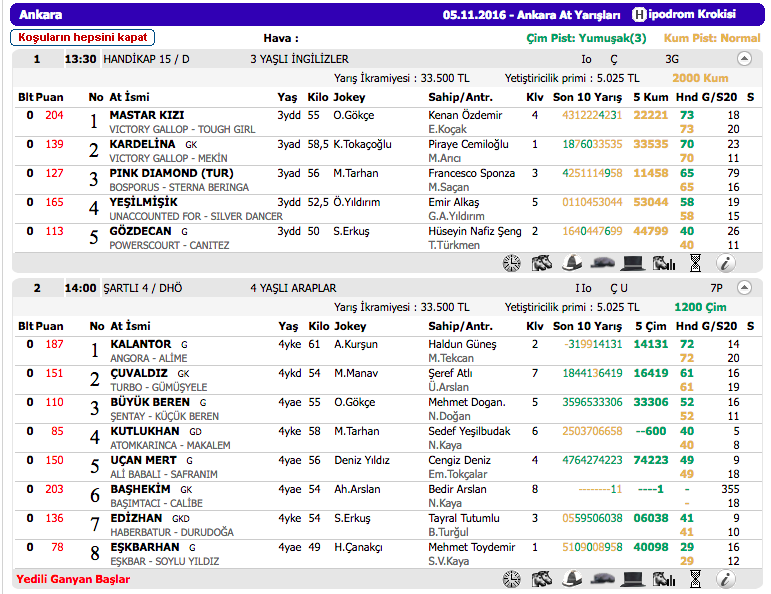Click the top hat icon under race 2
The width and height of the screenshot is (771, 594).
pyautogui.click(x=632, y=578)
